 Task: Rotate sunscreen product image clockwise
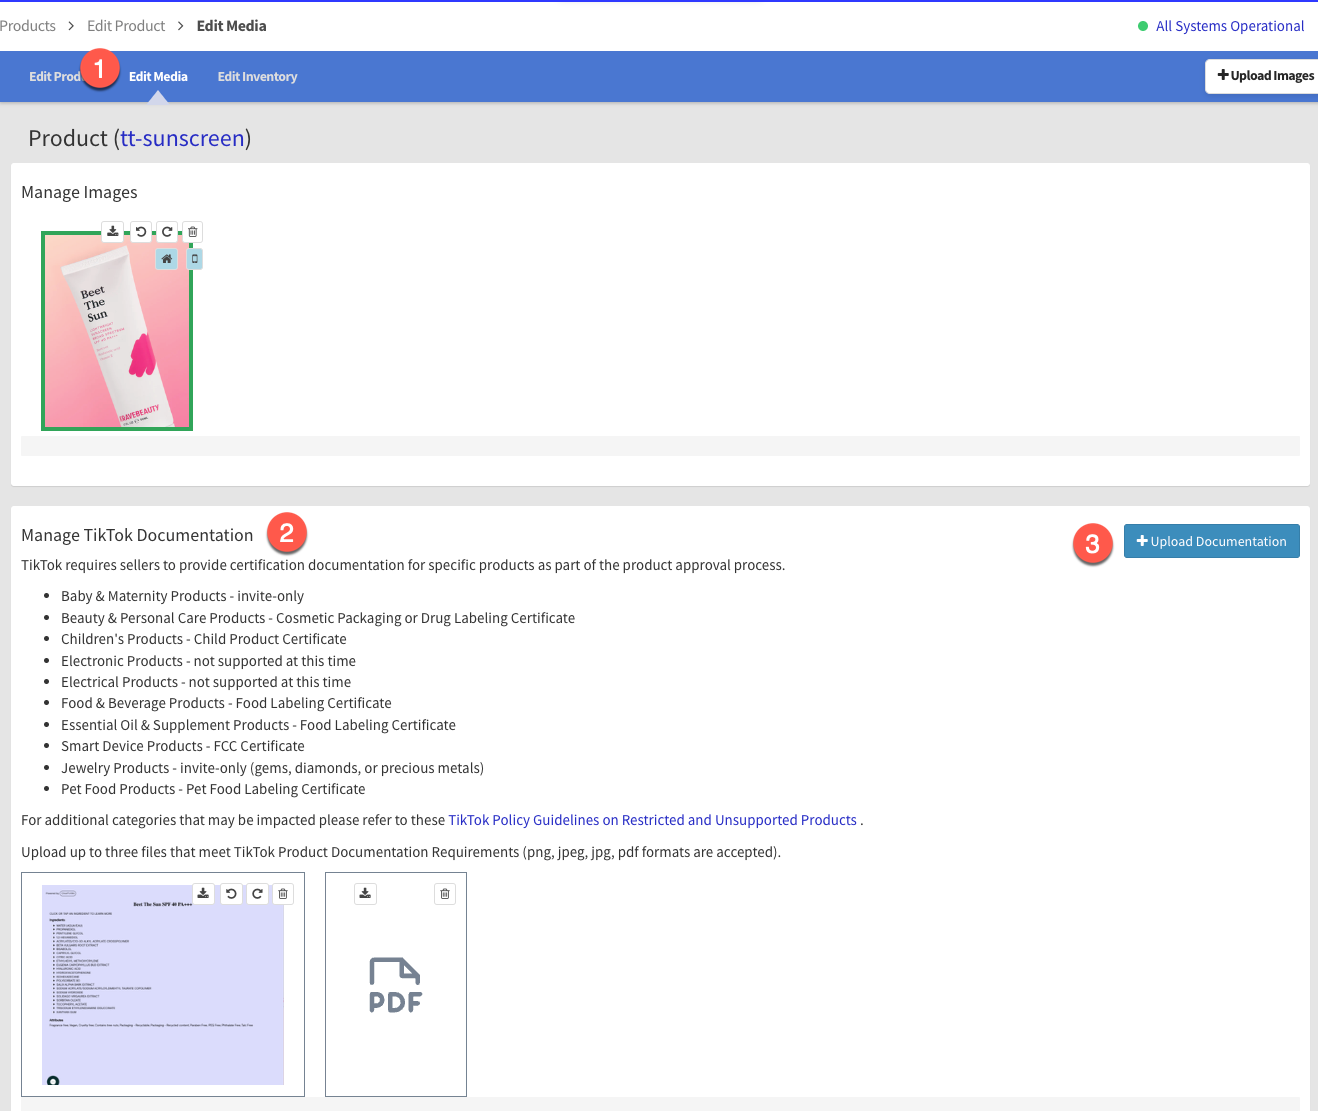tap(167, 232)
